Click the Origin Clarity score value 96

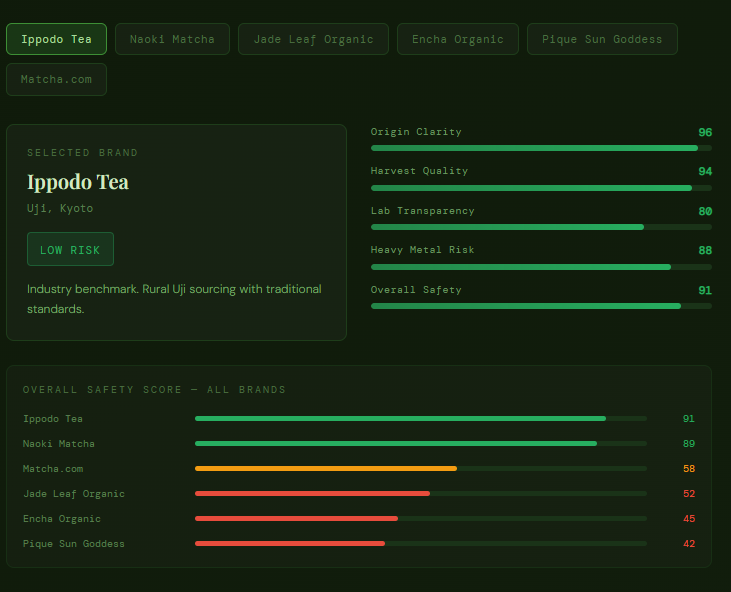point(704,132)
